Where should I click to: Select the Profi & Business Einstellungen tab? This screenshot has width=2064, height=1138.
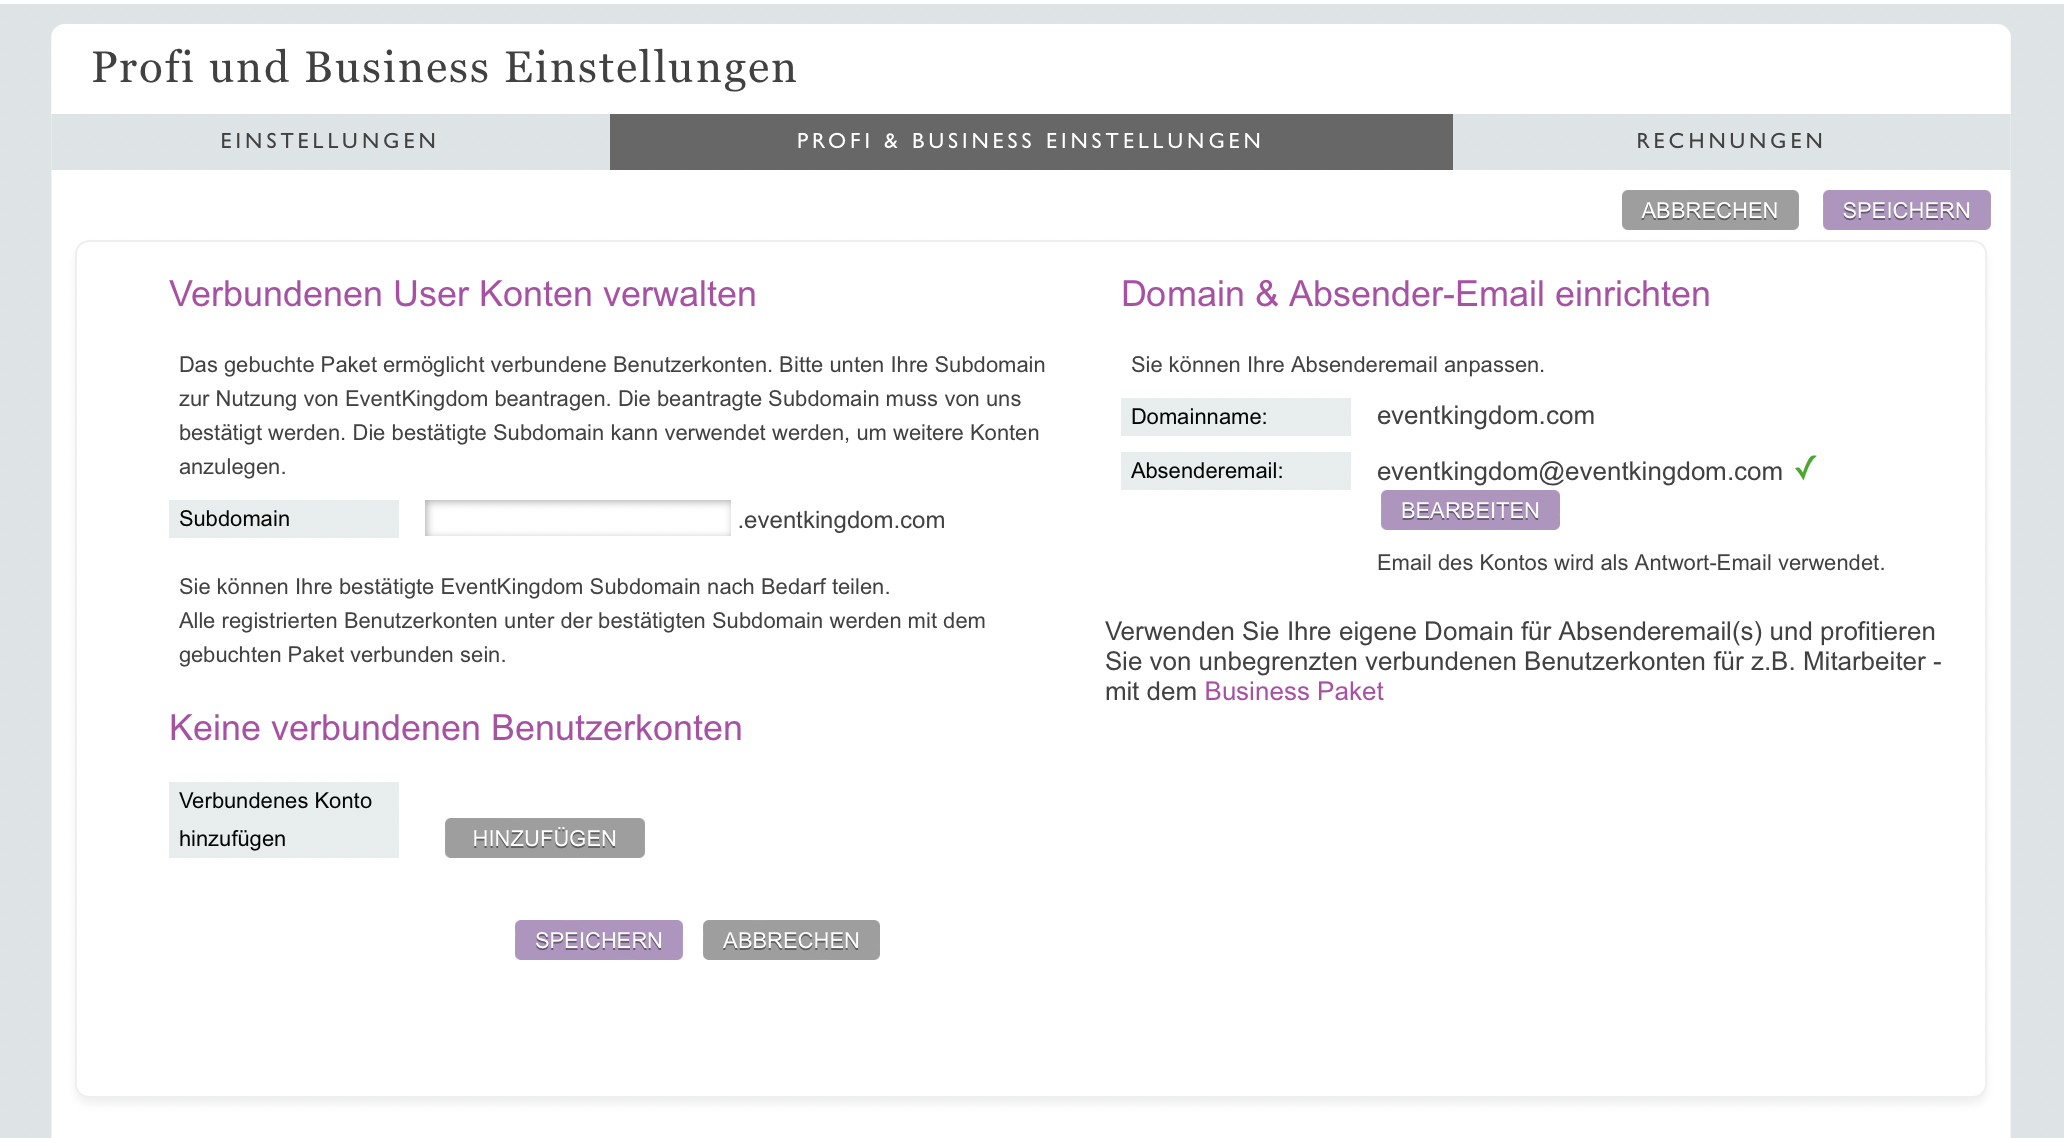(x=1031, y=141)
